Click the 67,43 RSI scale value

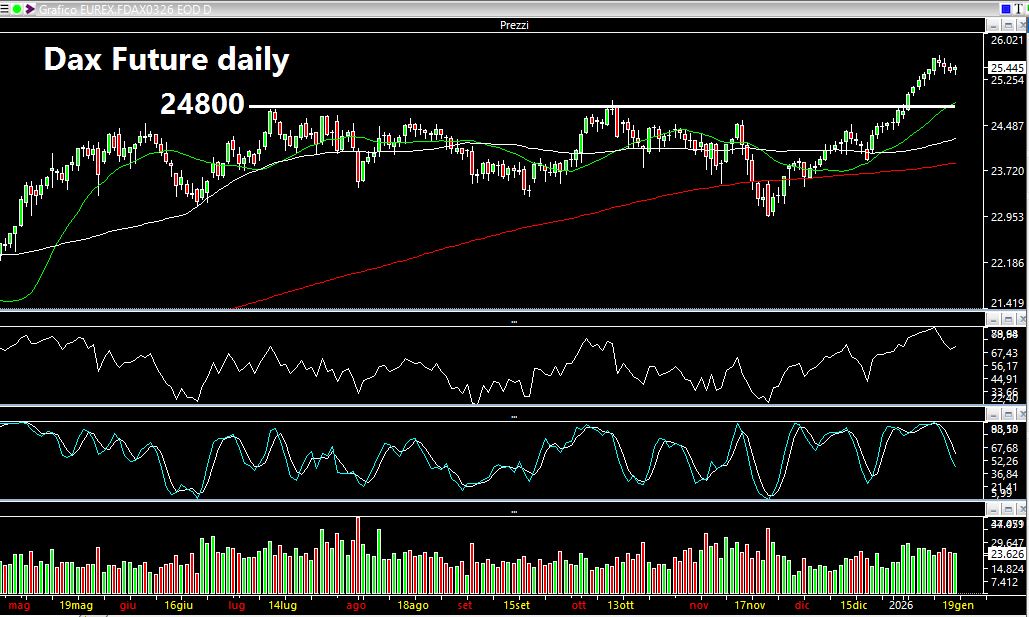tap(1004, 353)
